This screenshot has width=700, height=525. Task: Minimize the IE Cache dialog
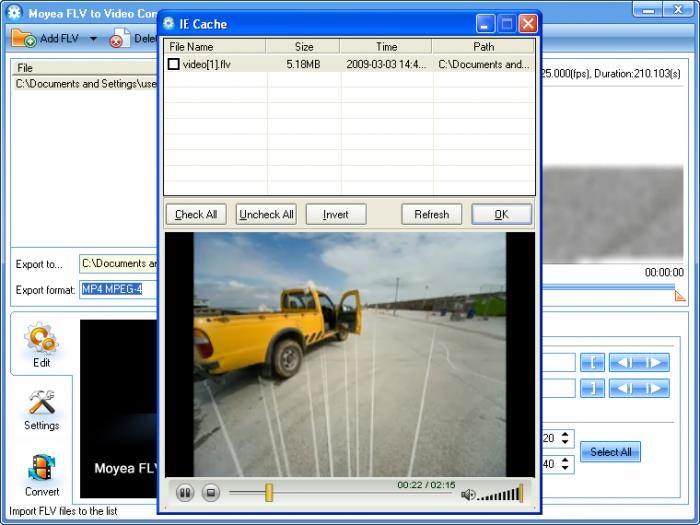[485, 24]
